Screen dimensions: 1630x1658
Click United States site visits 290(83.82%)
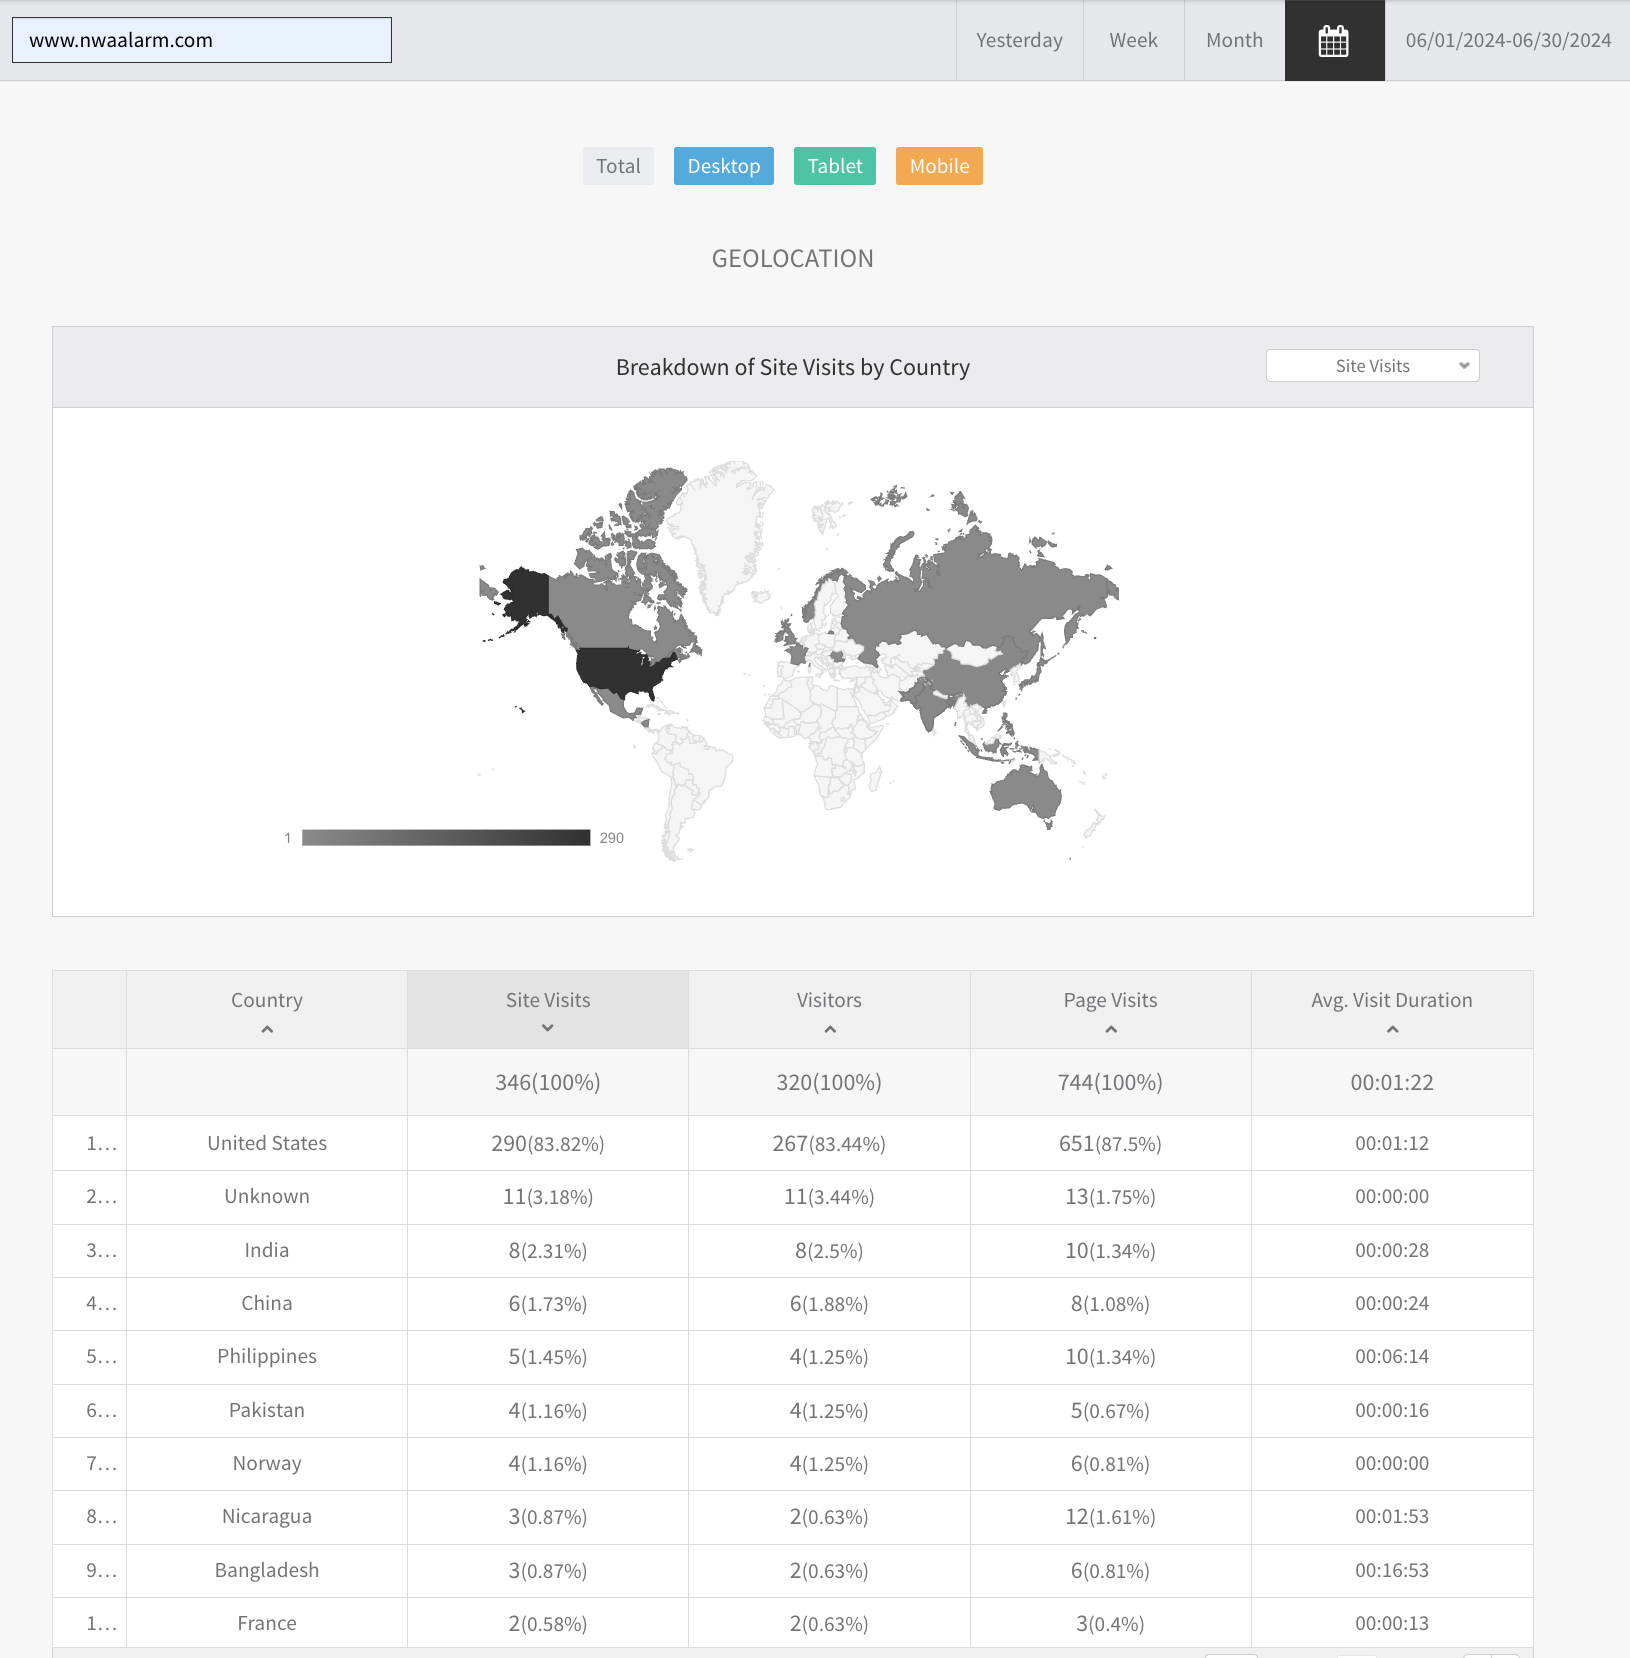tap(548, 1144)
